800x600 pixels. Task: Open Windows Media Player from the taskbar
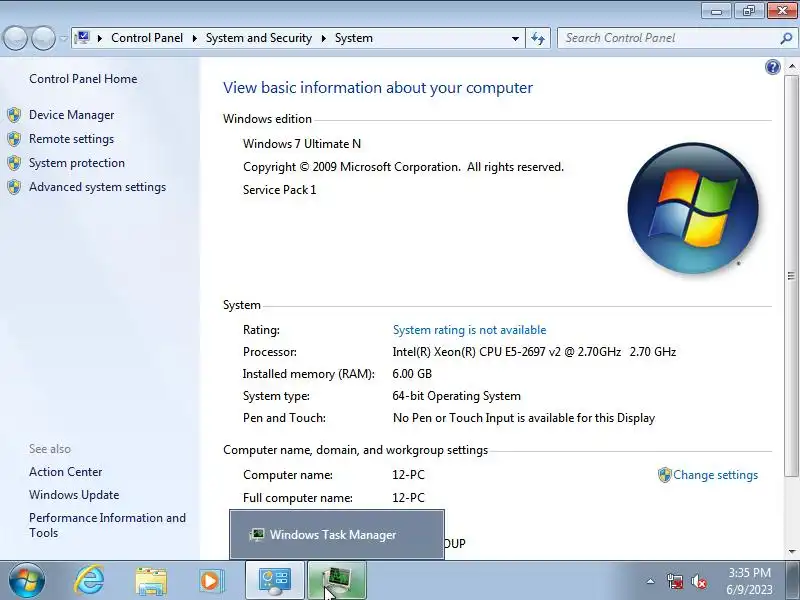click(211, 581)
